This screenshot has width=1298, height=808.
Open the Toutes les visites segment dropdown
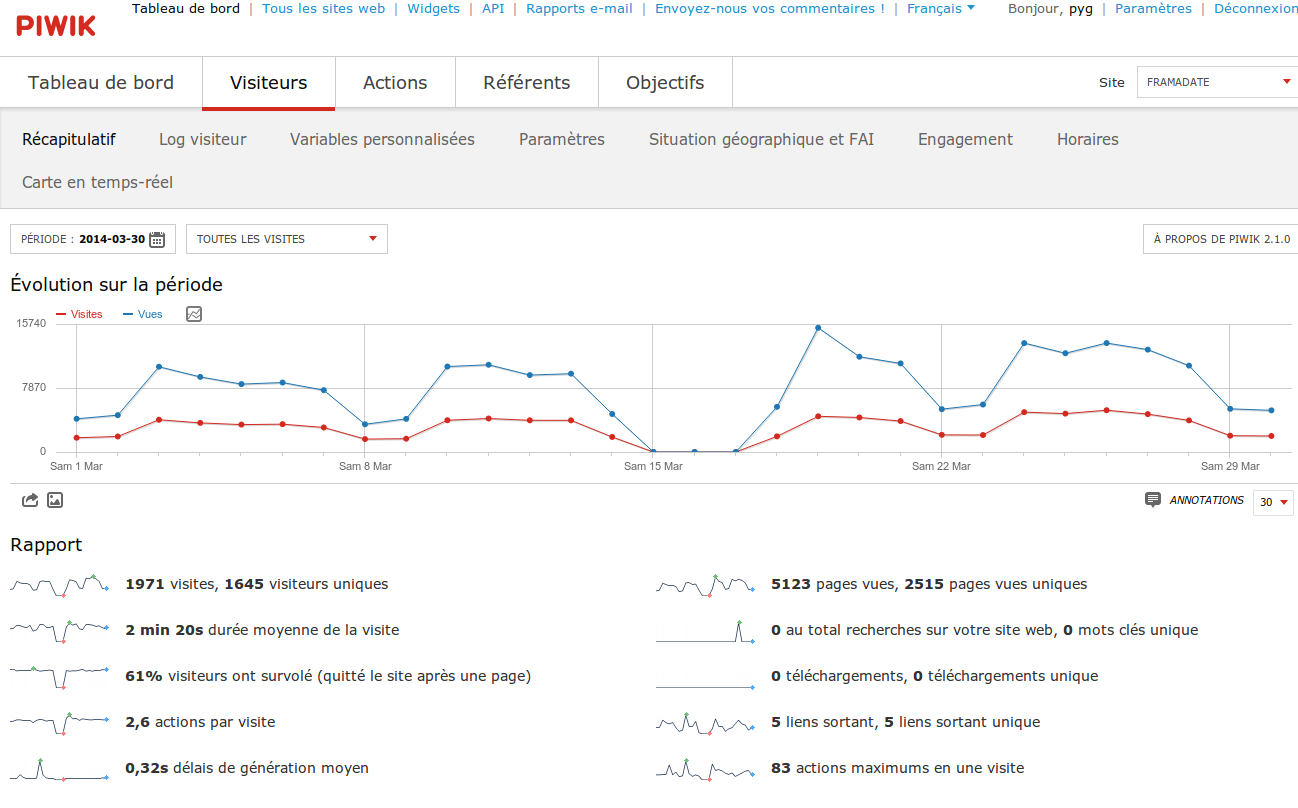coord(286,239)
